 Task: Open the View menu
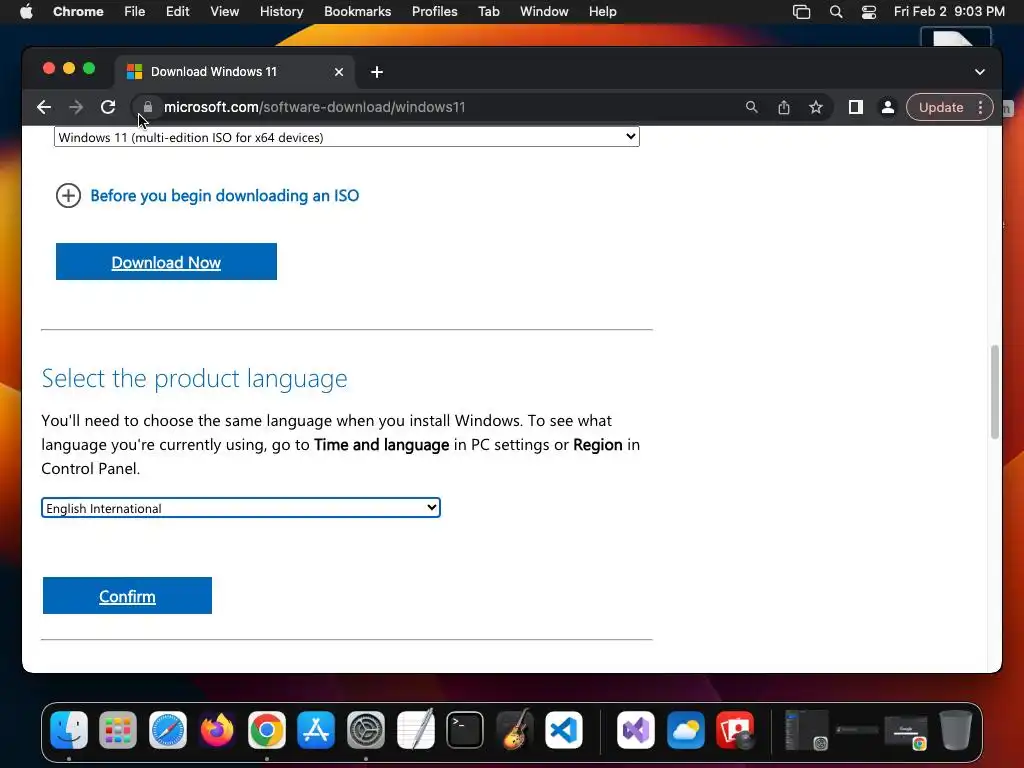224,12
